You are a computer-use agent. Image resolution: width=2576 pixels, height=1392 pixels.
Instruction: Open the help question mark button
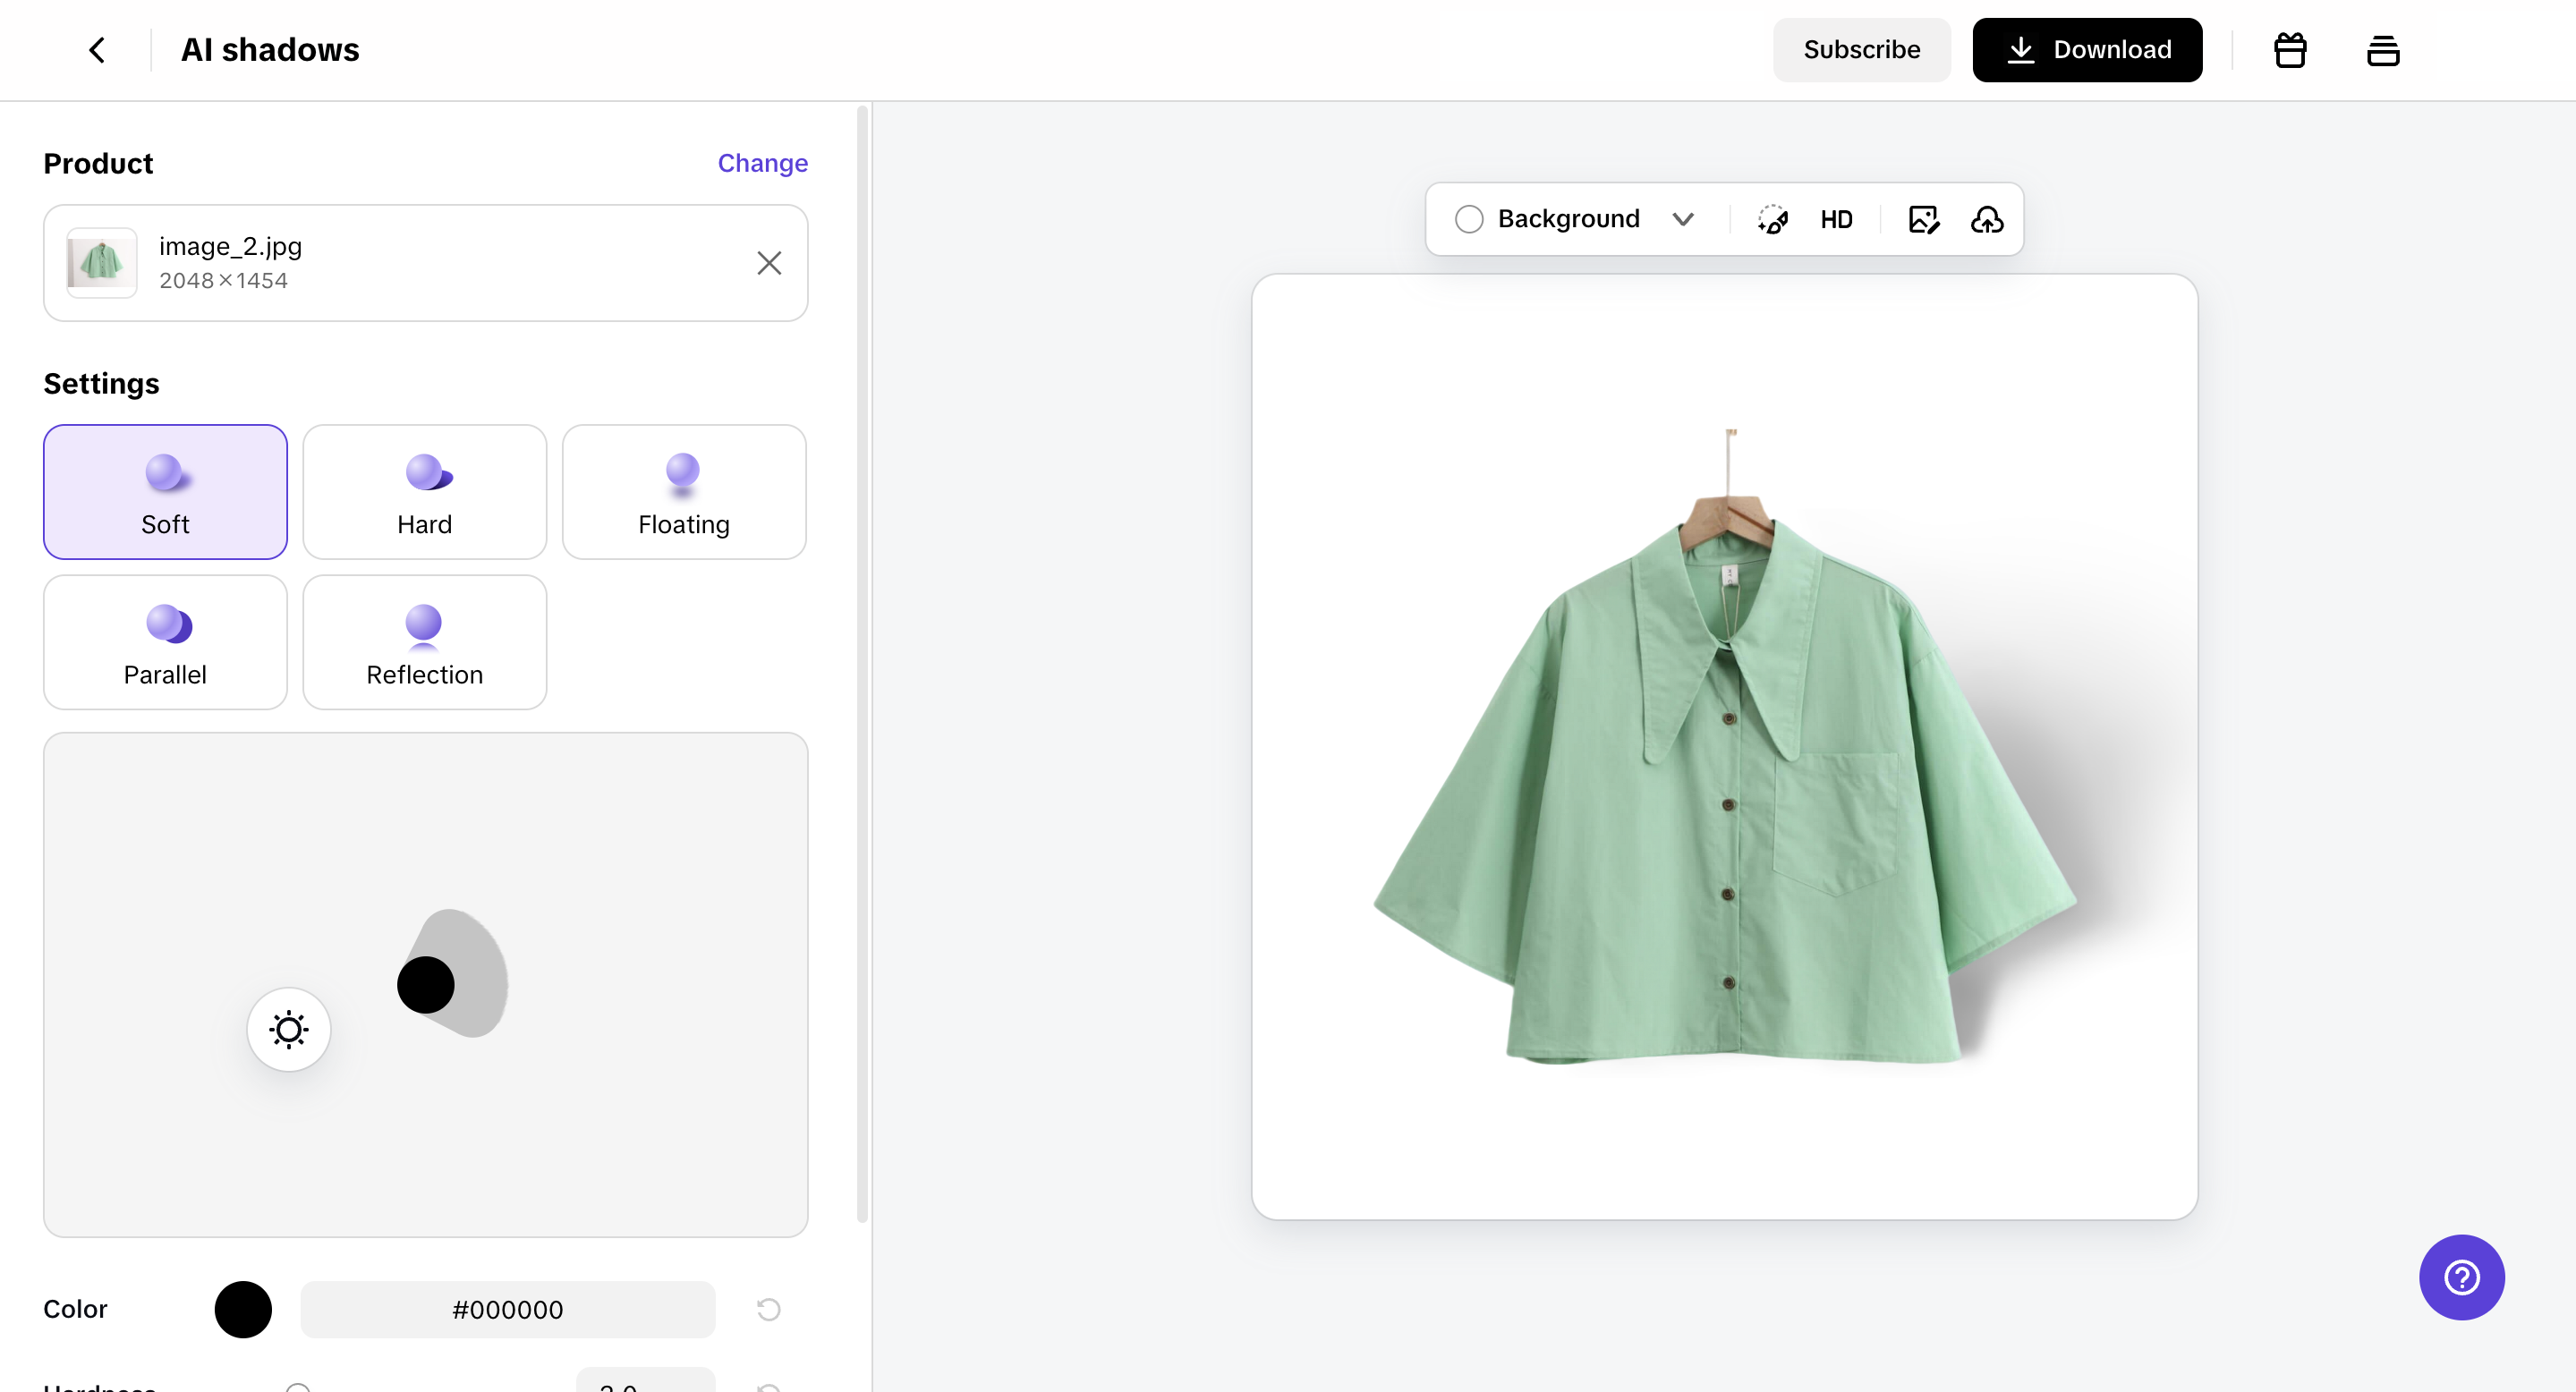tap(2461, 1277)
